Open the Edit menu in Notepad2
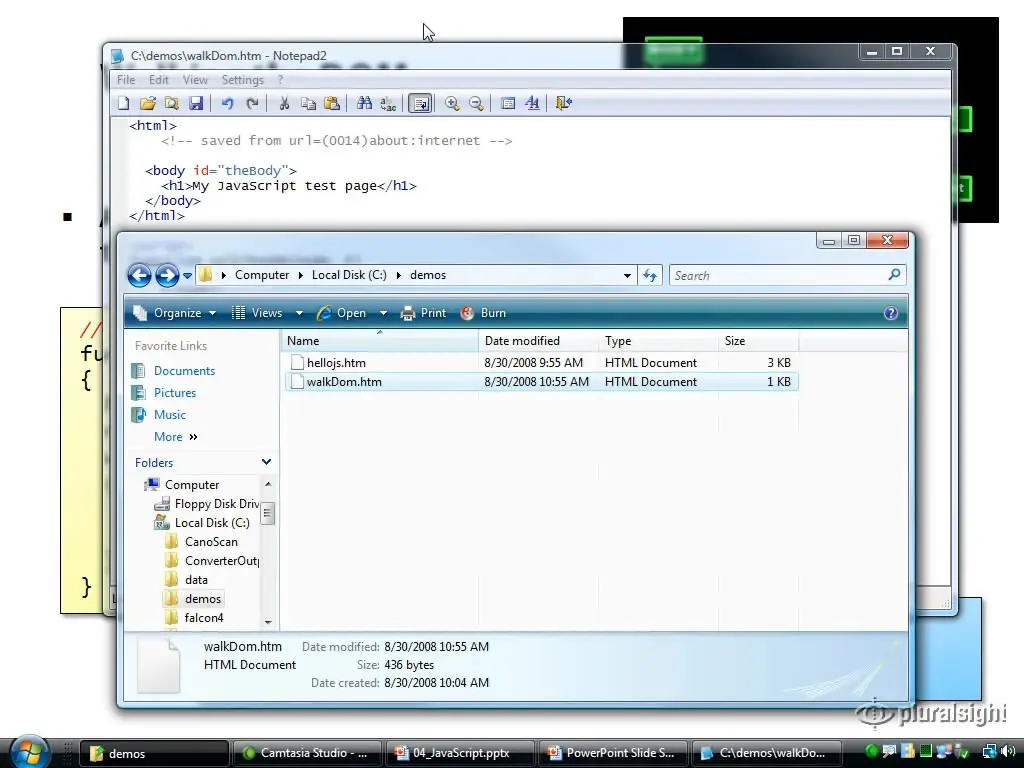 click(159, 80)
